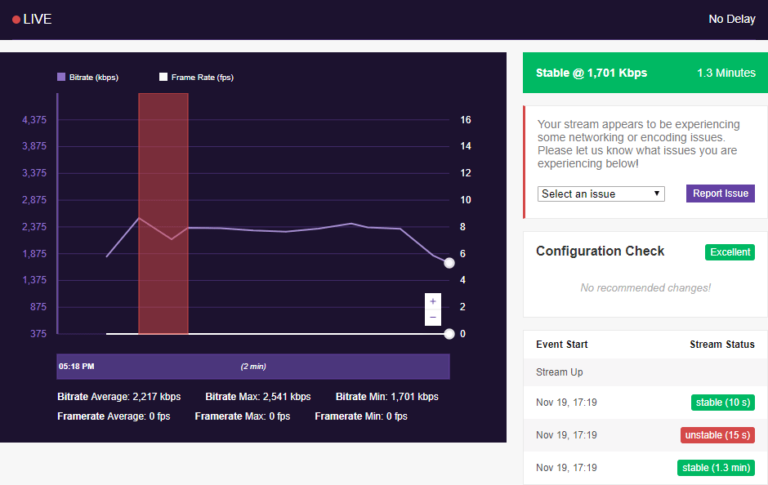Click the Event Start column header
This screenshot has height=485, width=768.
(562, 344)
